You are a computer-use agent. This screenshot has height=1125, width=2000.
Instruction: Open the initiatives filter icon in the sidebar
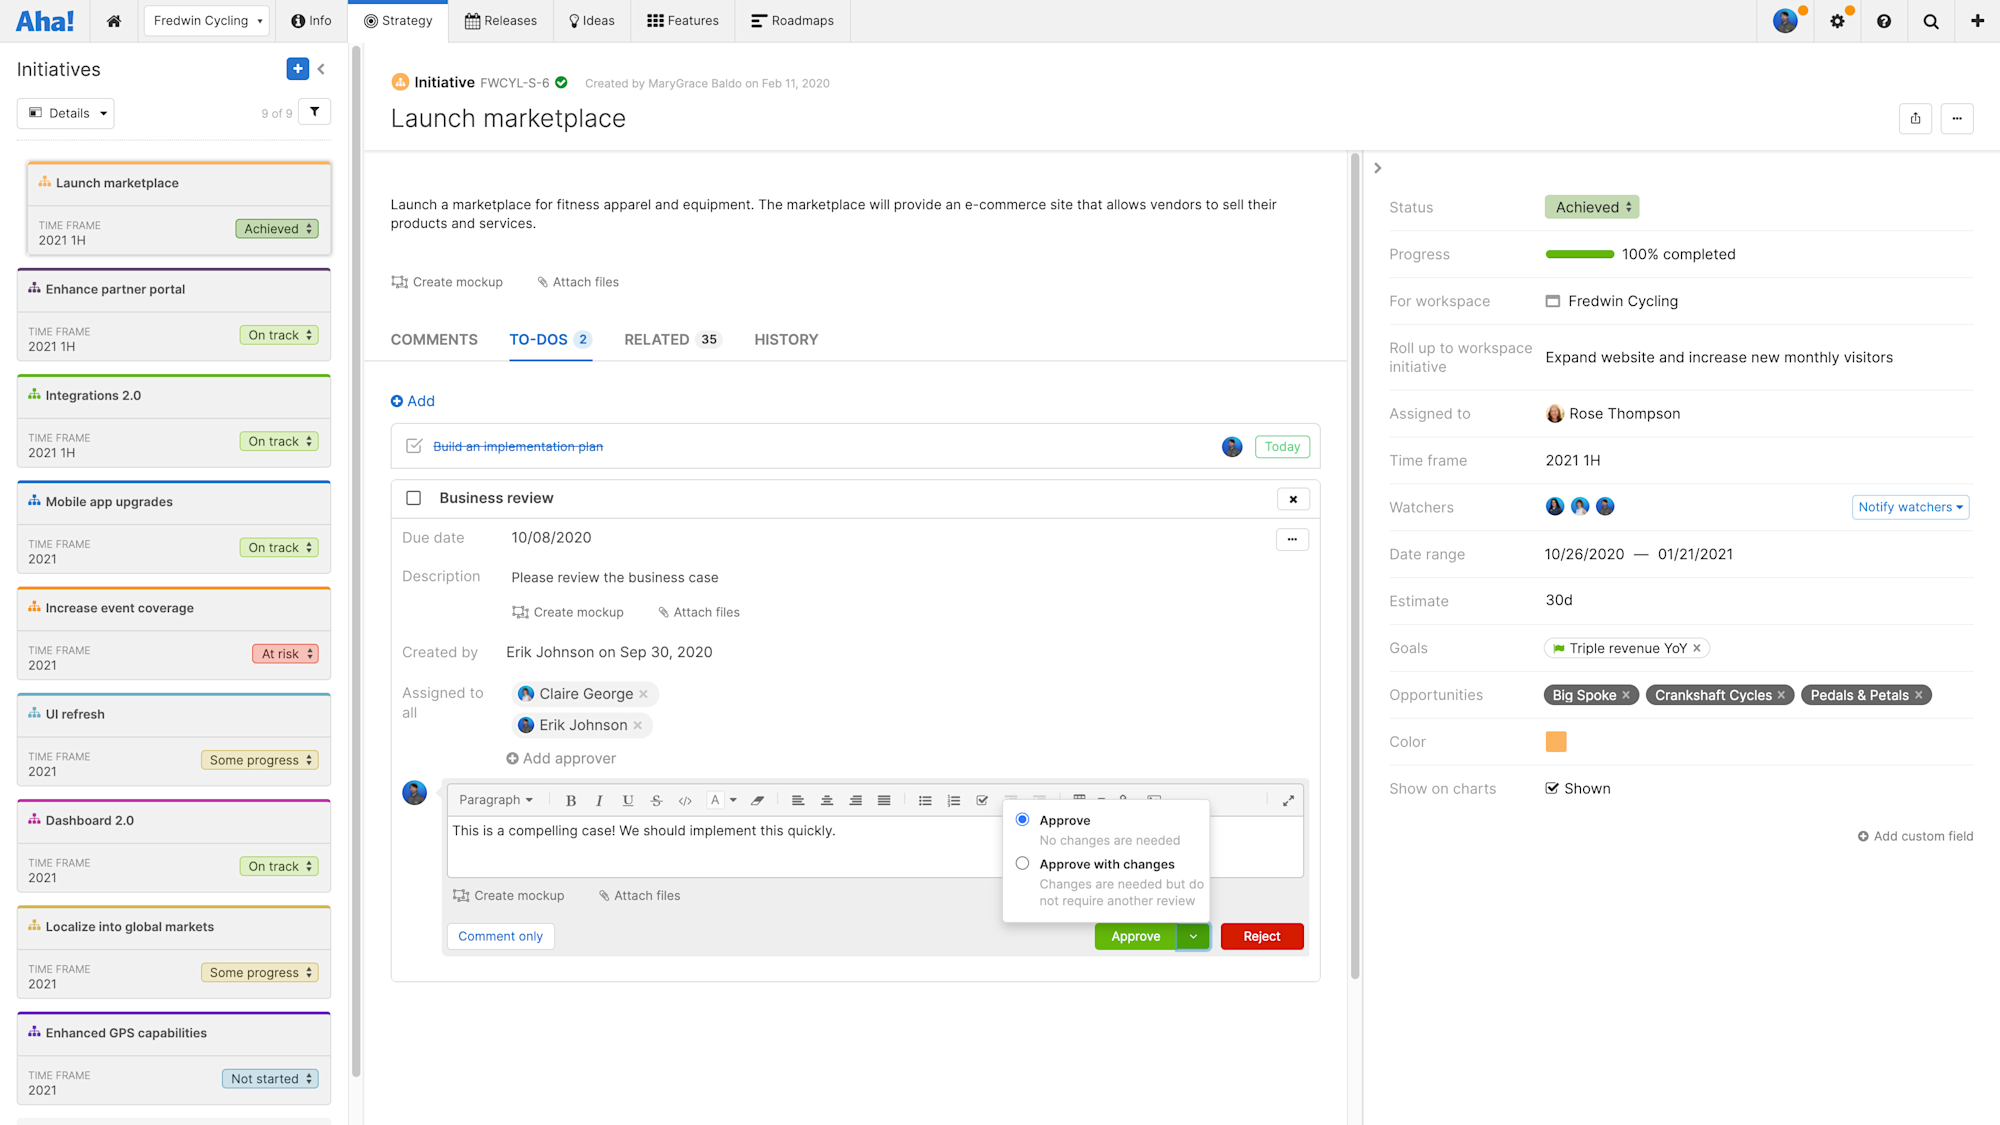coord(314,111)
